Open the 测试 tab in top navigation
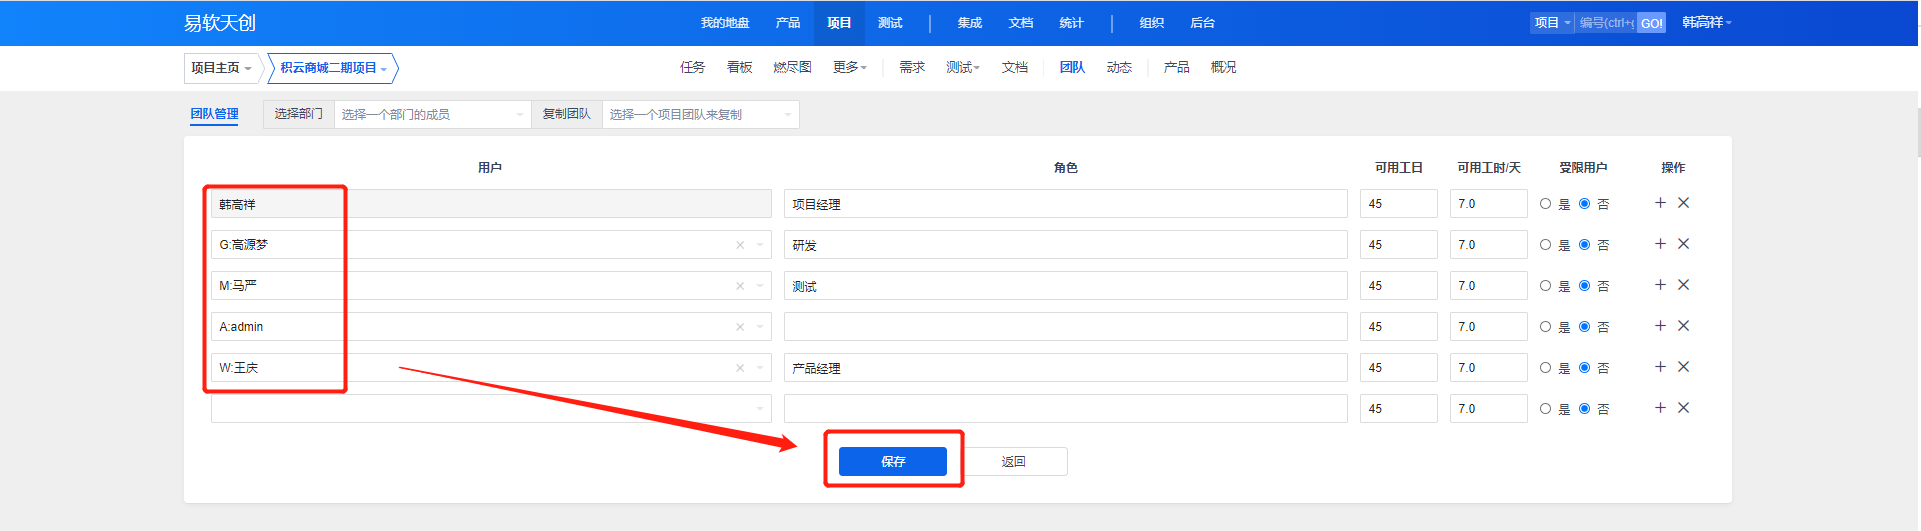Viewport: 1921px width, 531px height. click(x=890, y=23)
